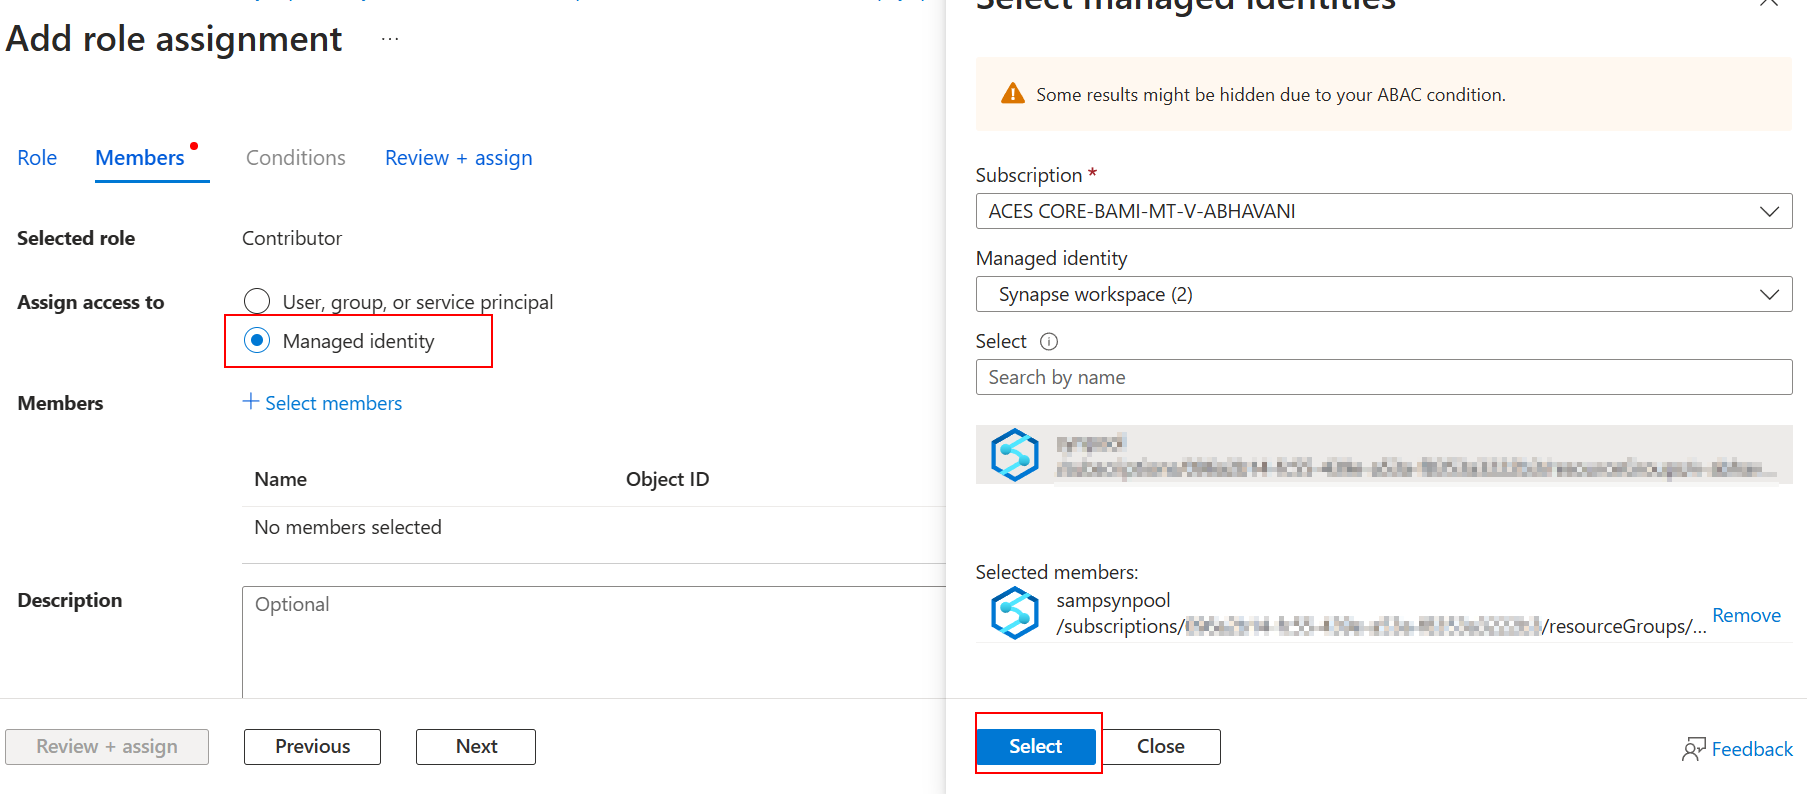1807x794 pixels.
Task: Click the Name column header
Action: pos(281,479)
